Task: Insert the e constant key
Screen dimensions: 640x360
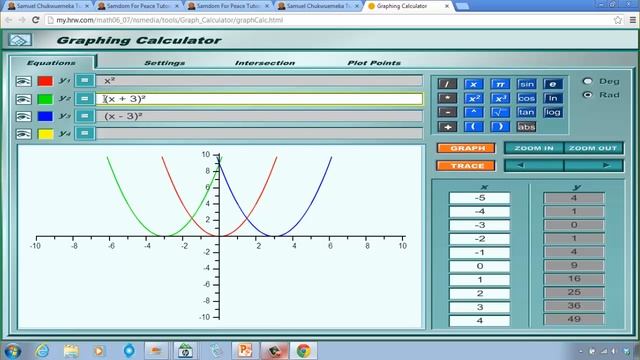Action: click(553, 84)
